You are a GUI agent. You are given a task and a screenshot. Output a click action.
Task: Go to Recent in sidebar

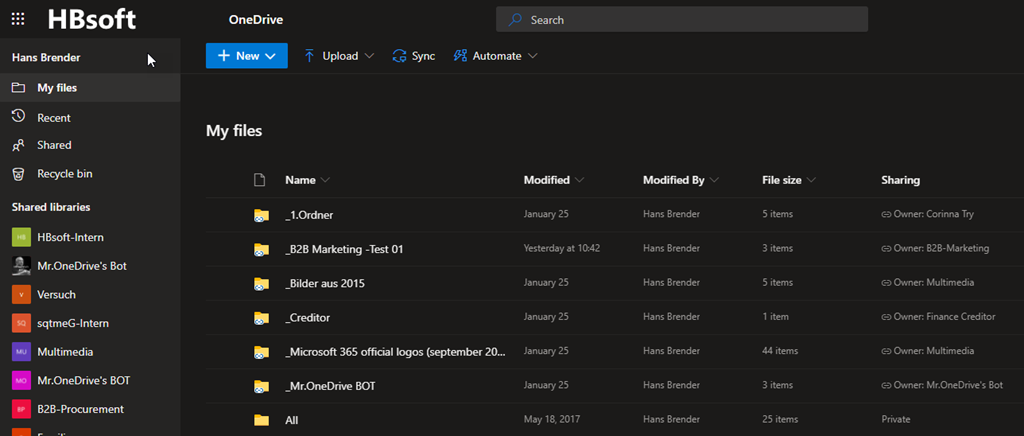[x=54, y=117]
